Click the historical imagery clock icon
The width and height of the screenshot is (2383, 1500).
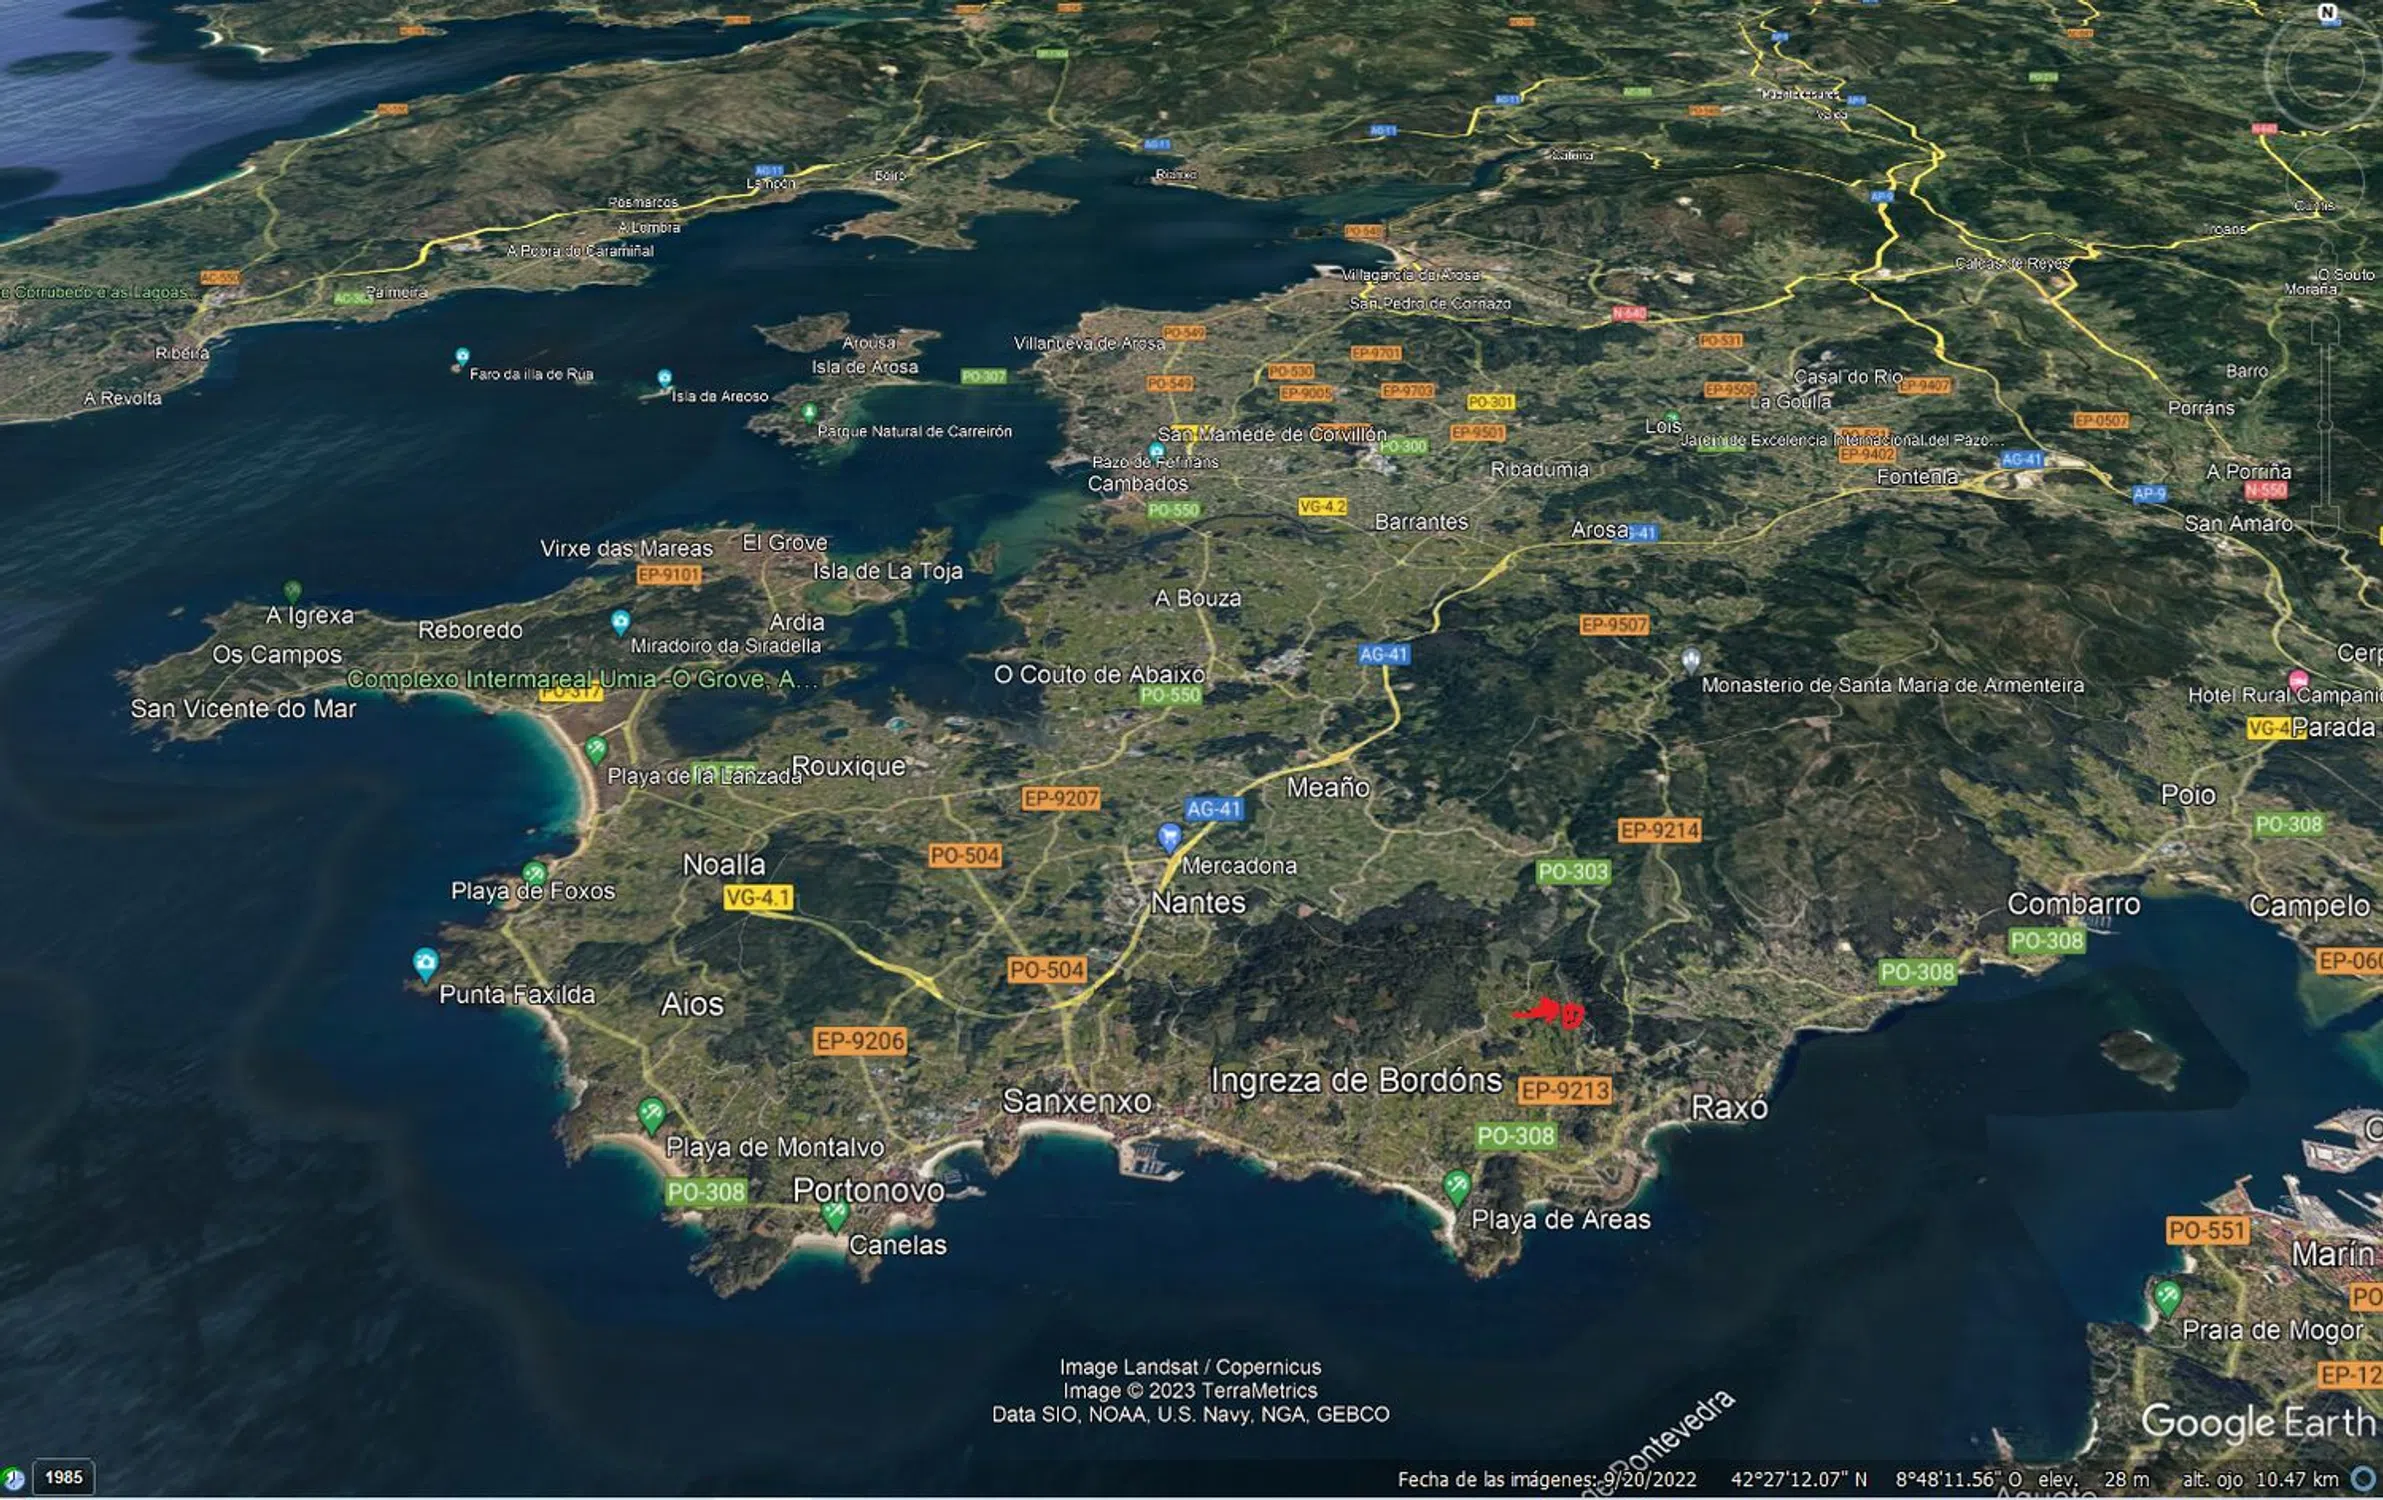(12, 1478)
